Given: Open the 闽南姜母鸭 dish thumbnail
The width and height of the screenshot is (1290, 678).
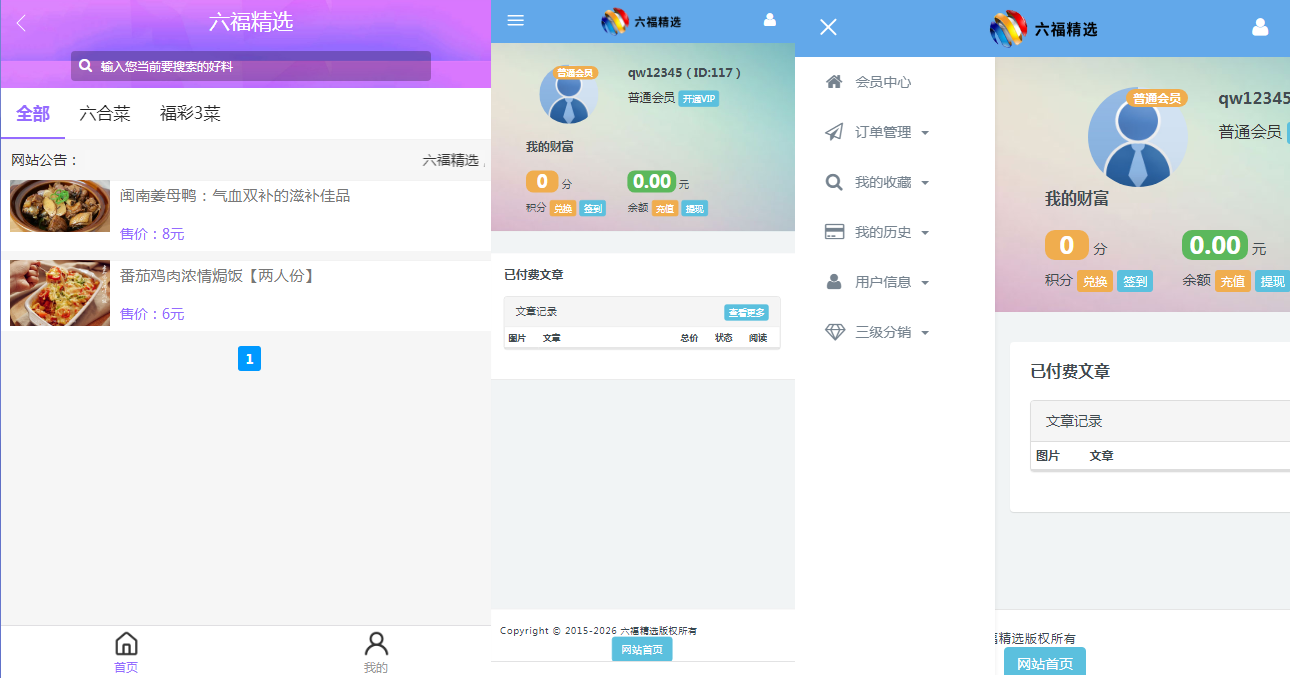Looking at the screenshot, I should point(60,206).
